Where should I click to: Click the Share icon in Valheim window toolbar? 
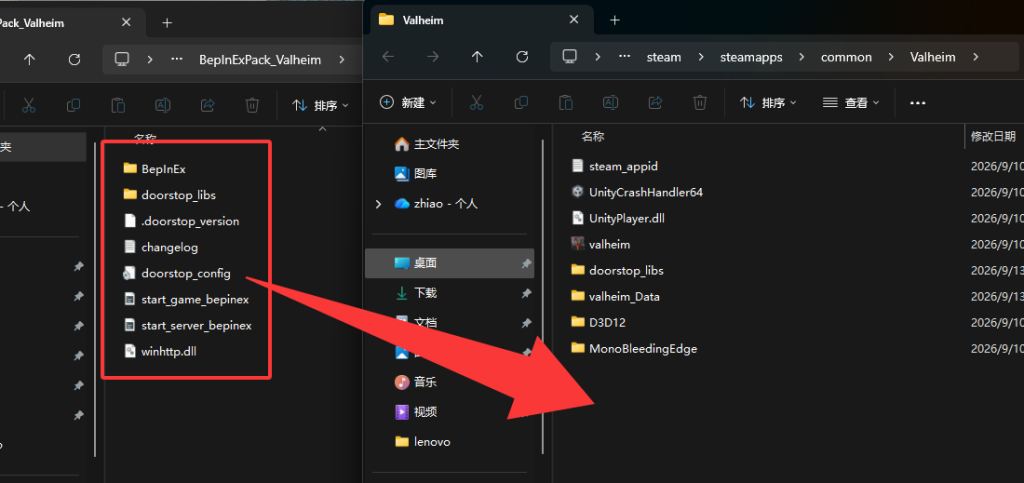(x=655, y=102)
